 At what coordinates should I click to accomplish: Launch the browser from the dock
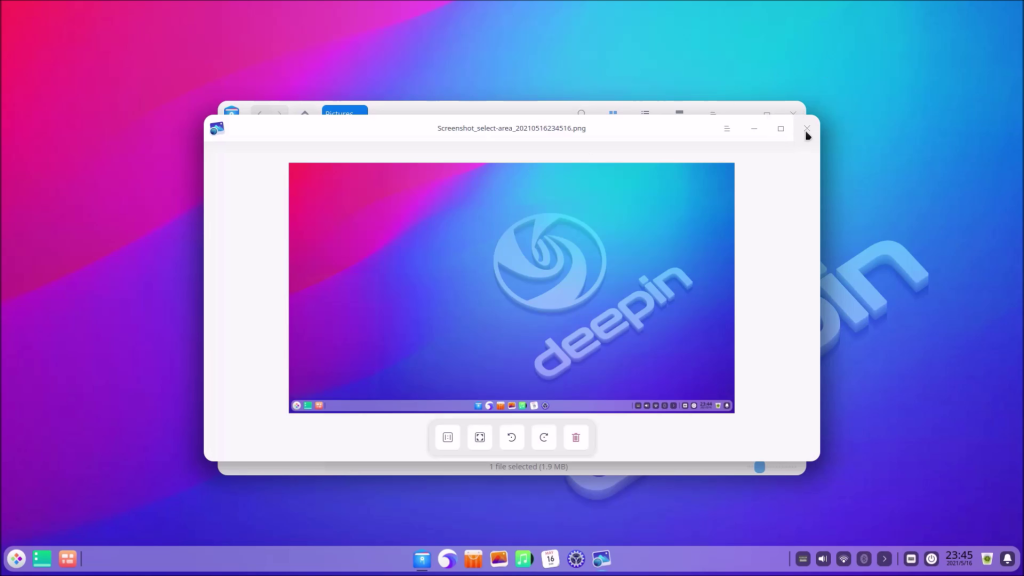(448, 559)
